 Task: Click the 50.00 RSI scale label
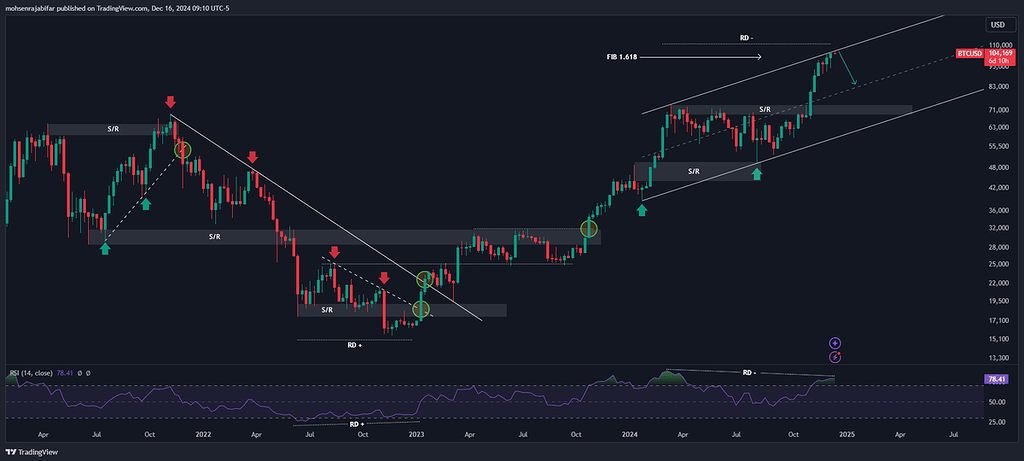click(x=996, y=402)
